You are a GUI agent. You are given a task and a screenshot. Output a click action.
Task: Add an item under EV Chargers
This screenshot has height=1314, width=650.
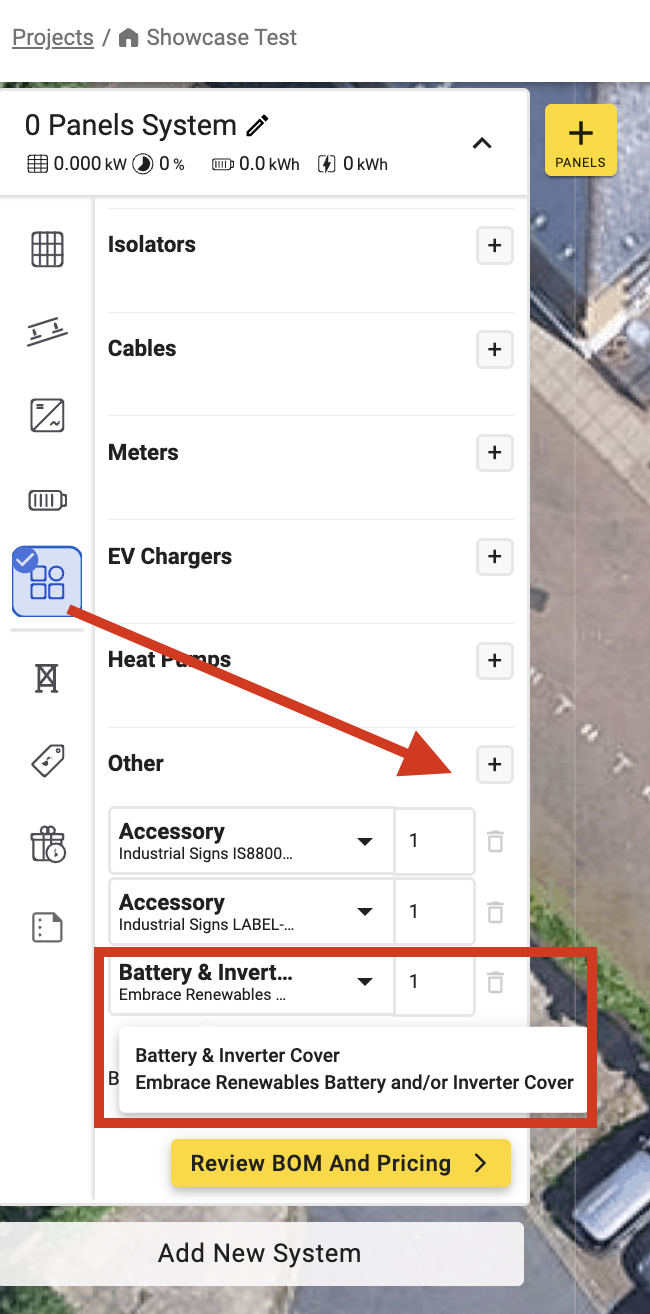click(x=494, y=557)
